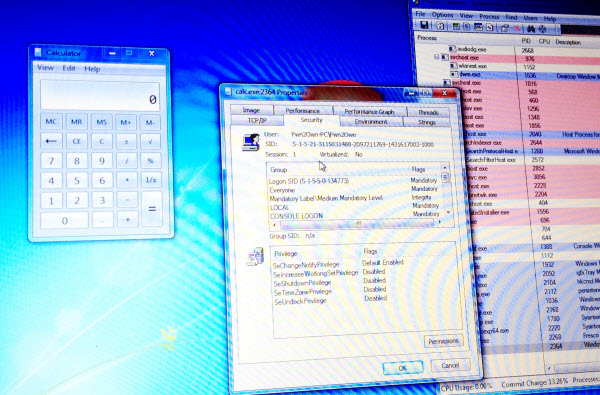Viewport: 600px width, 395px height.
Task: Click the binoculars Find Handle or DLL icon
Action: (531, 28)
